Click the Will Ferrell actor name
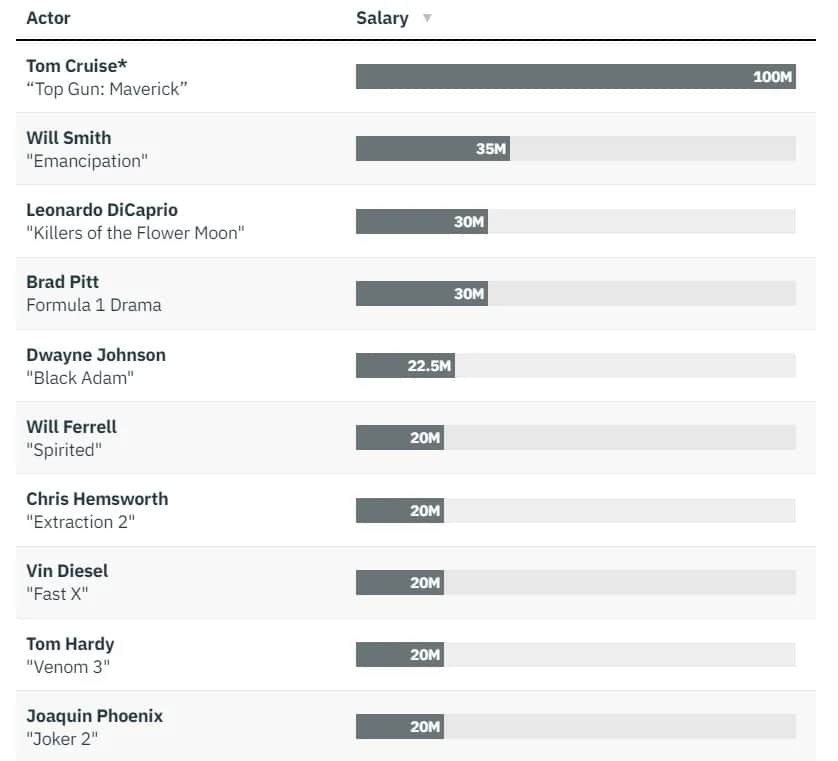 [71, 427]
